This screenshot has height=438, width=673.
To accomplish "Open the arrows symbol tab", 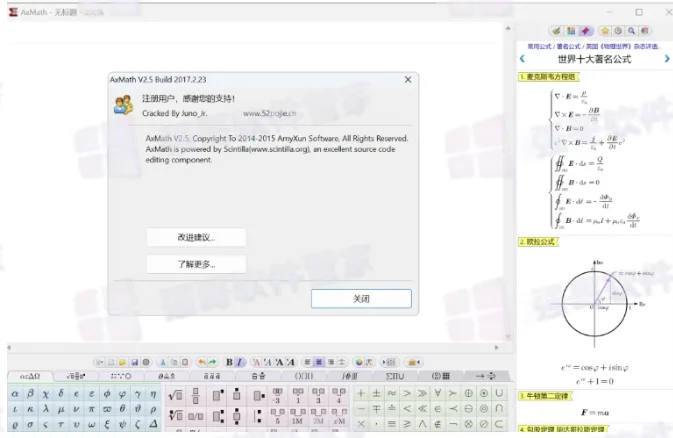I will [485, 376].
